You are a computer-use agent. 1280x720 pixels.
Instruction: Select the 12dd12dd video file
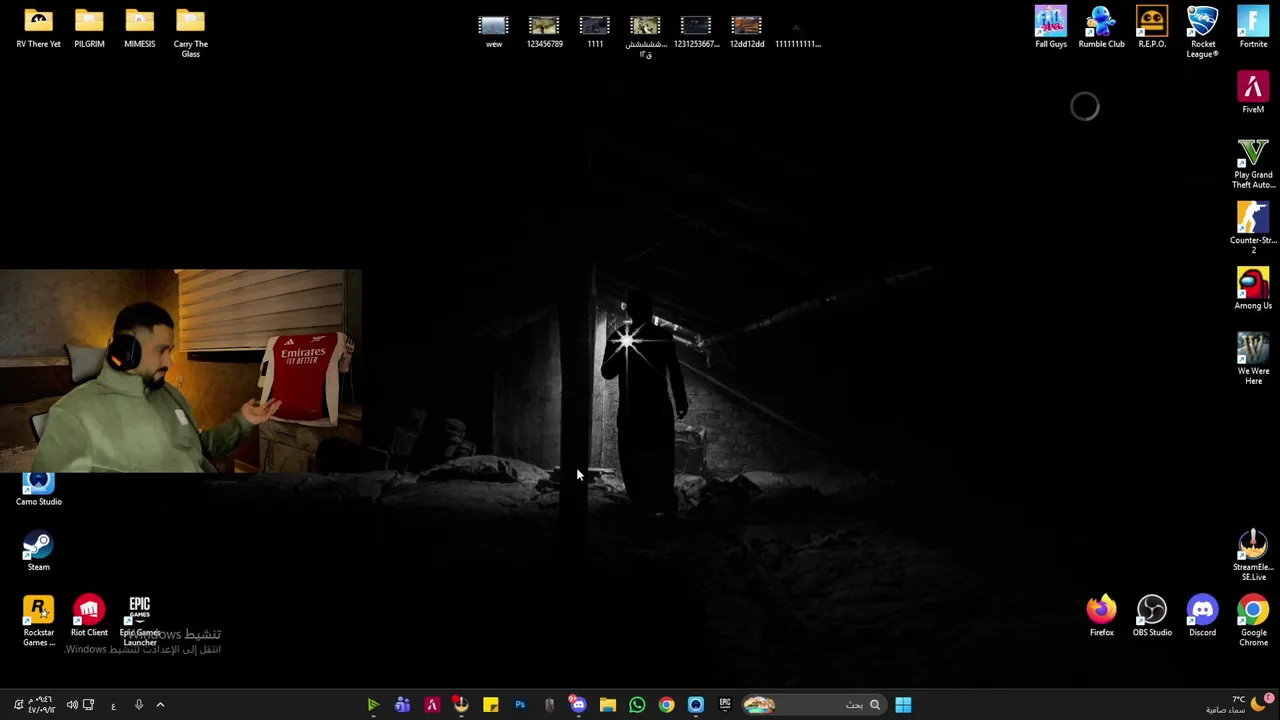747,31
